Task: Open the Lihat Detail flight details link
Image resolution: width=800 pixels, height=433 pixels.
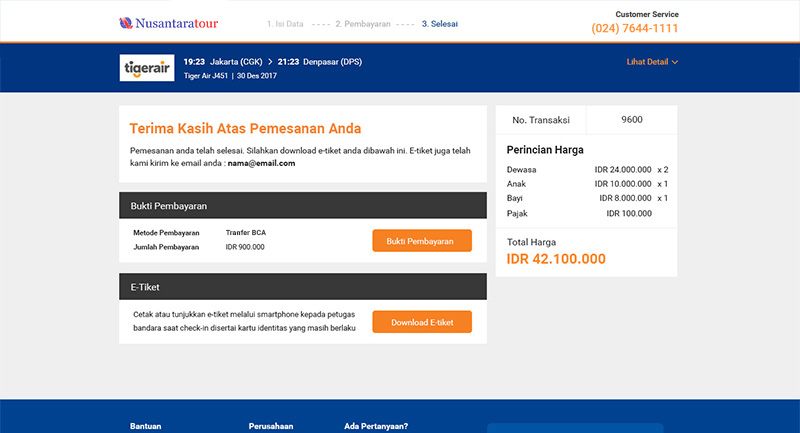Action: point(647,62)
